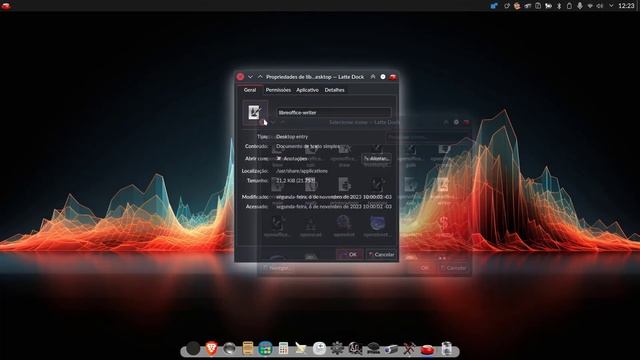Click the Alterar button next to Abrir com
The image size is (640, 360).
pyautogui.click(x=376, y=158)
